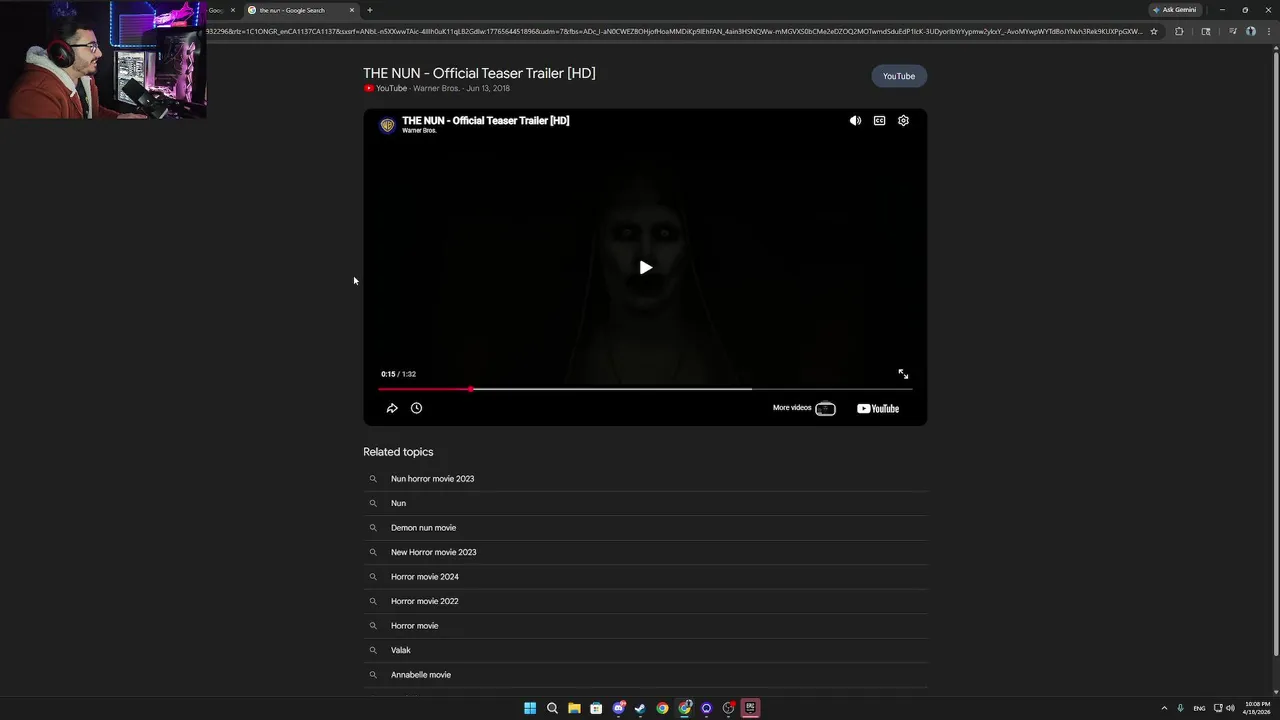Open the More videos panel
This screenshot has width=1280, height=720.
point(804,408)
